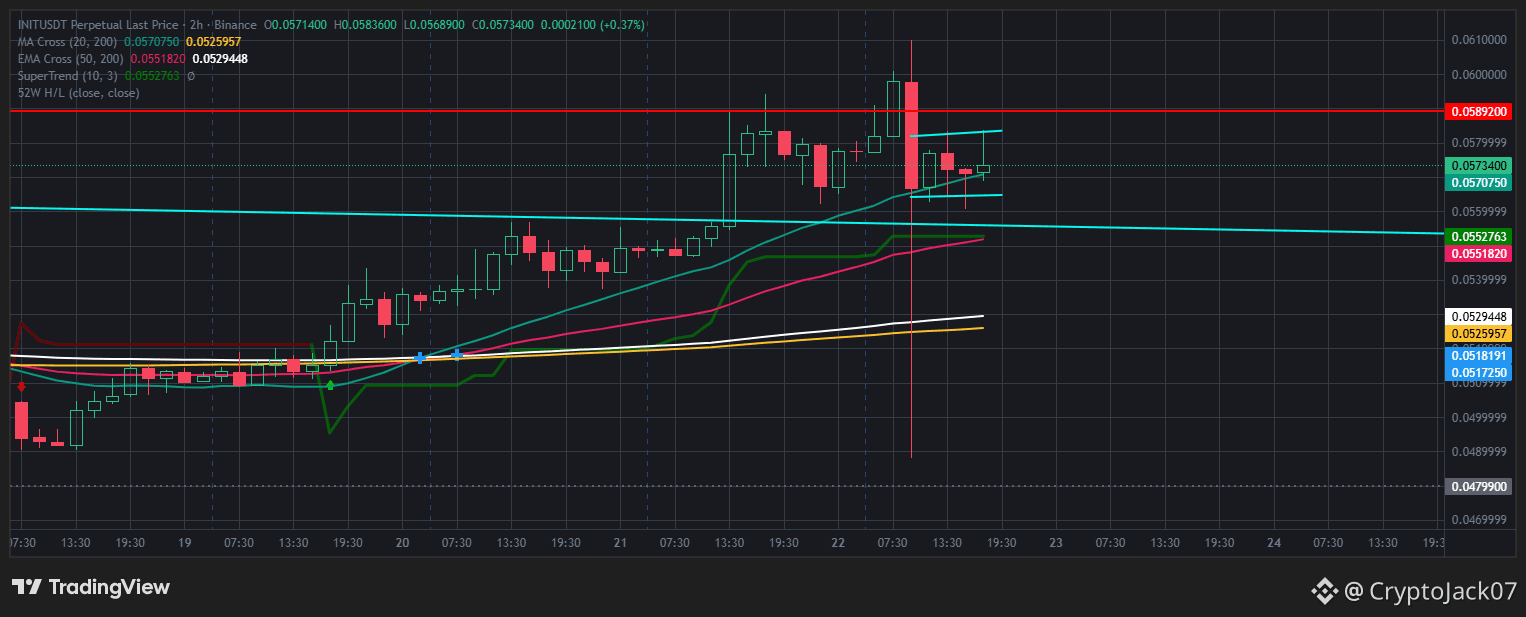Viewport: 1526px width, 617px height.
Task: Click date label 20 on time axis
Action: click(x=402, y=542)
